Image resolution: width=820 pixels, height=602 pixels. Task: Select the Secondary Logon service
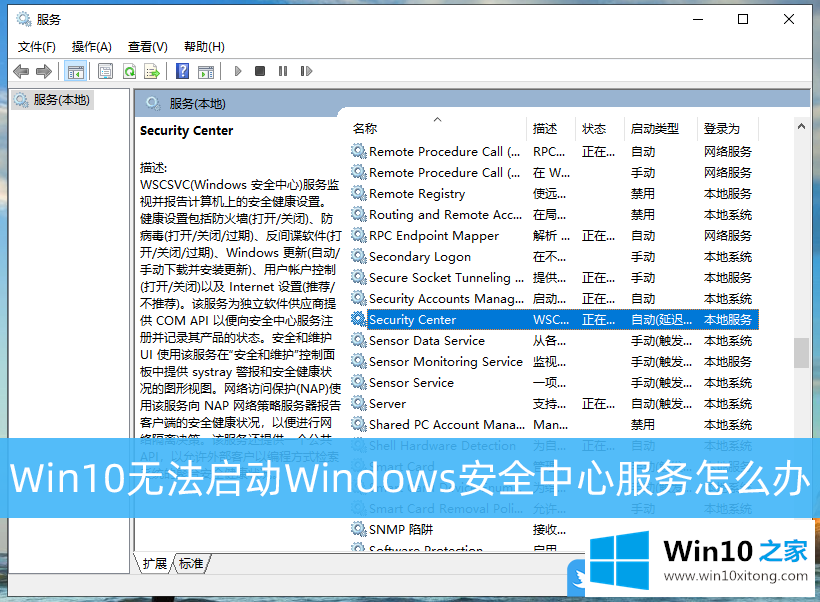(x=554, y=257)
